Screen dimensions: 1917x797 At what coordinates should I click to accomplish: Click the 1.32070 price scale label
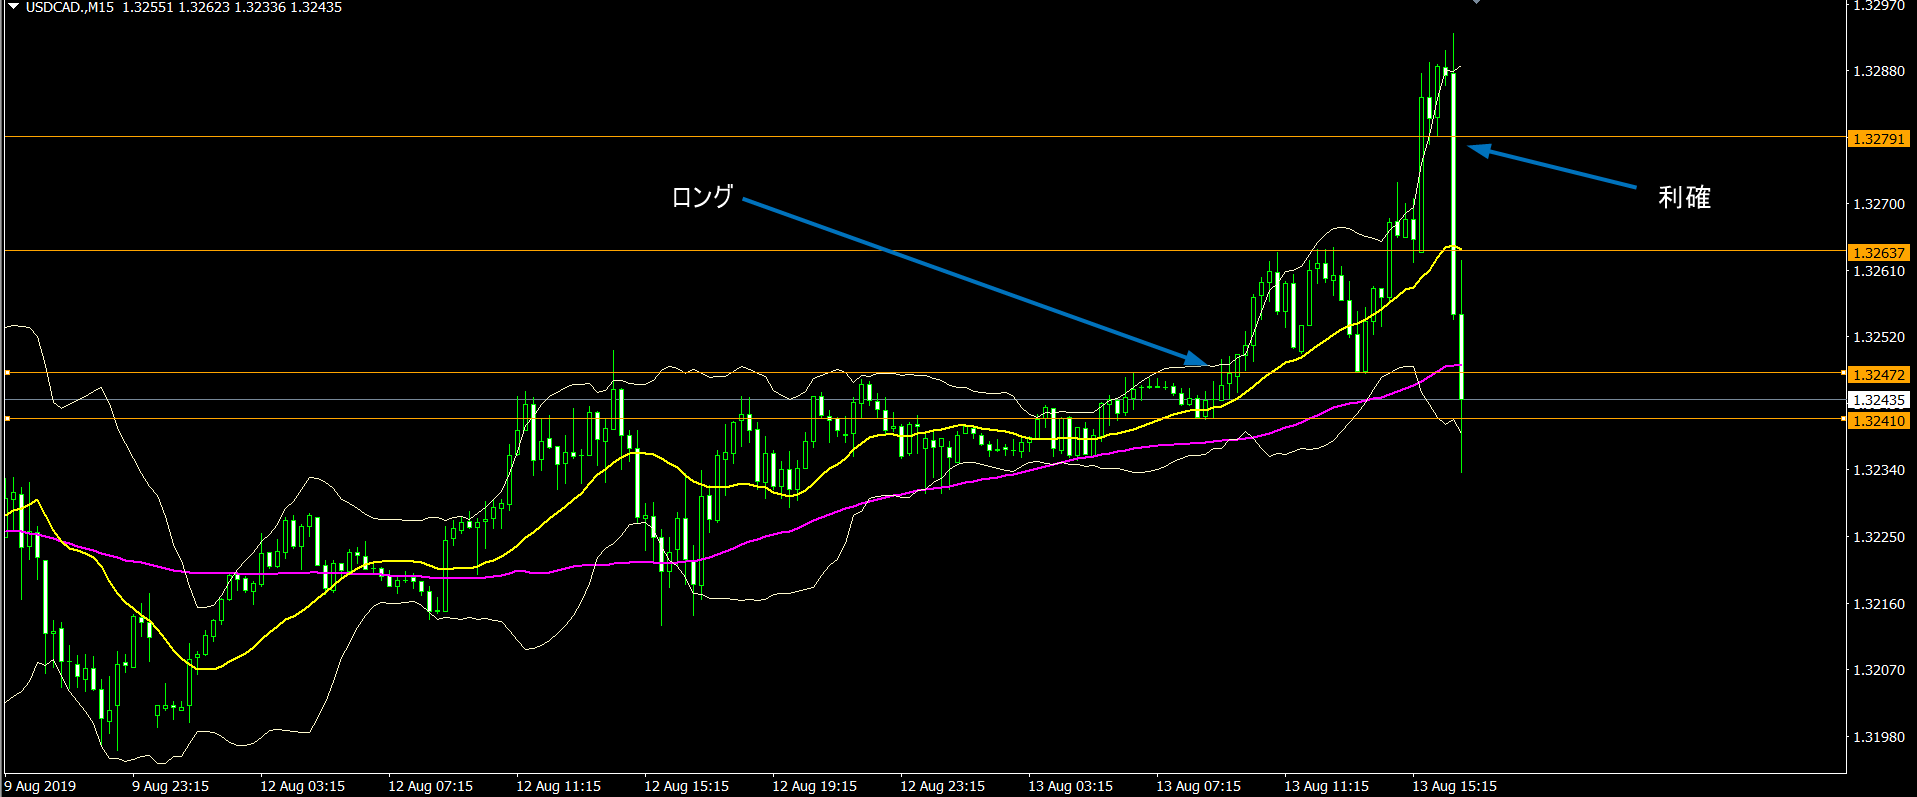(1879, 670)
